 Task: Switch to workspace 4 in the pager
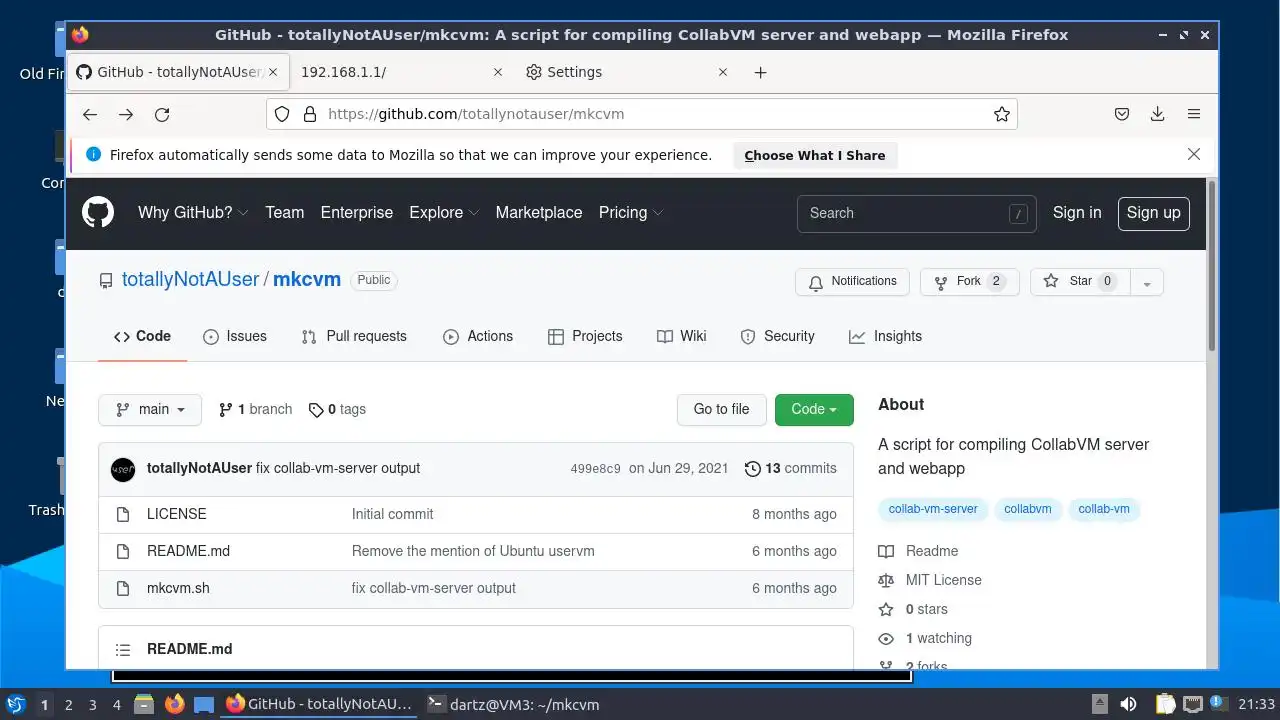[x=116, y=704]
